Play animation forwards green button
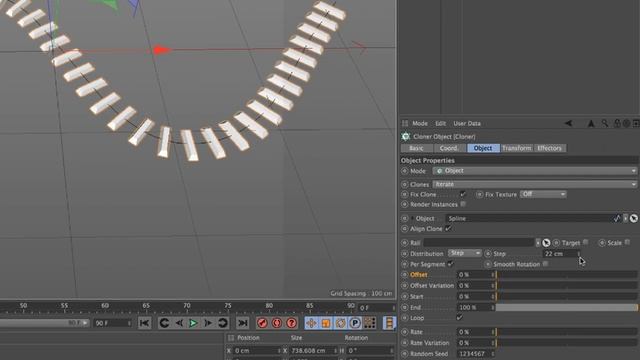The height and width of the screenshot is (360, 640). coord(193,323)
